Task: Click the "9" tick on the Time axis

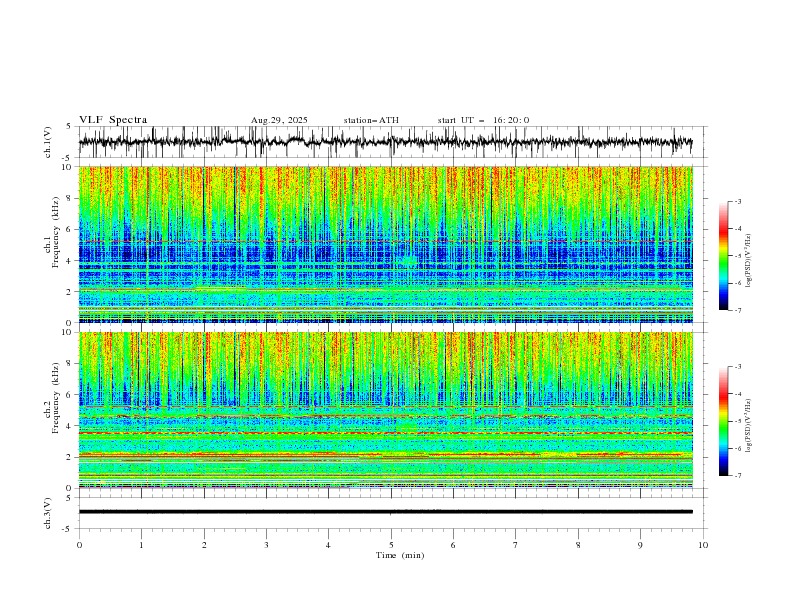Action: pyautogui.click(x=640, y=545)
